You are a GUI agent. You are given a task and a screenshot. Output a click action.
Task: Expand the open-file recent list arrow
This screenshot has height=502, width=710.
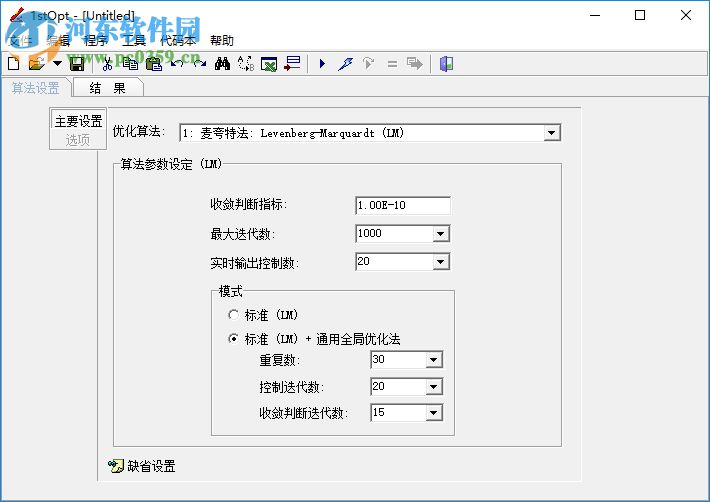coord(57,64)
